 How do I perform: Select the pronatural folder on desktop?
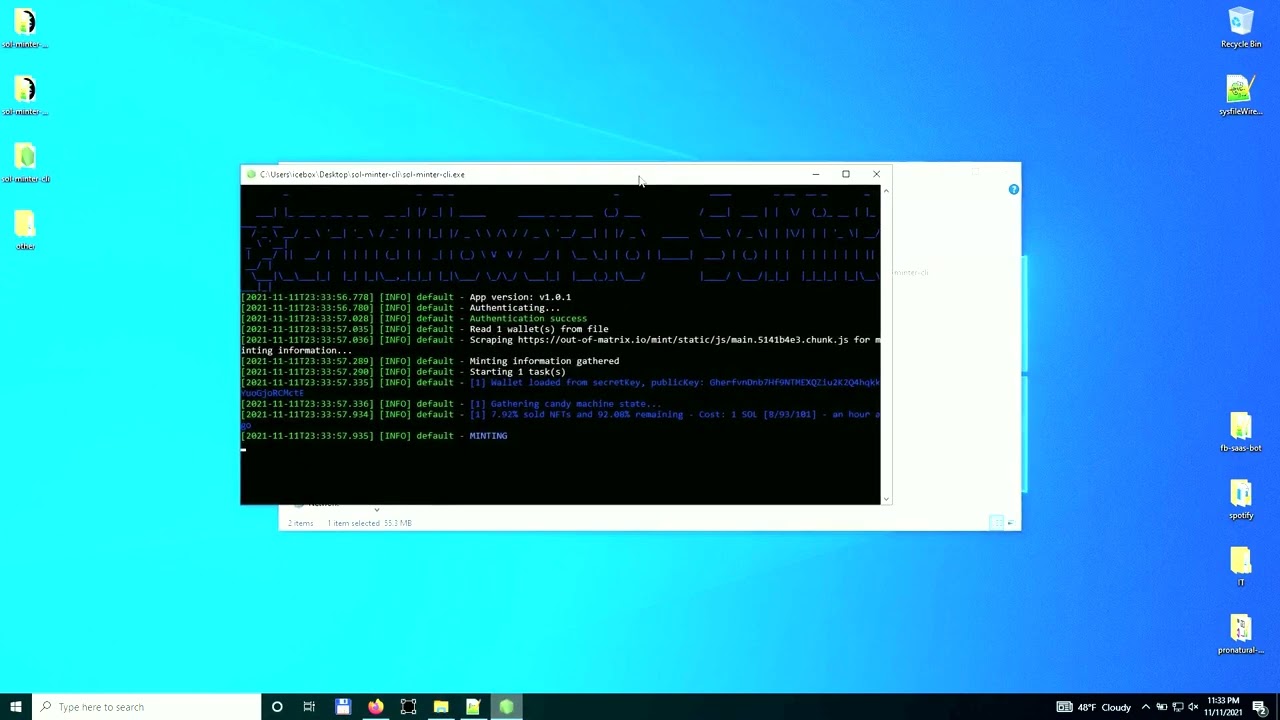pyautogui.click(x=1240, y=634)
